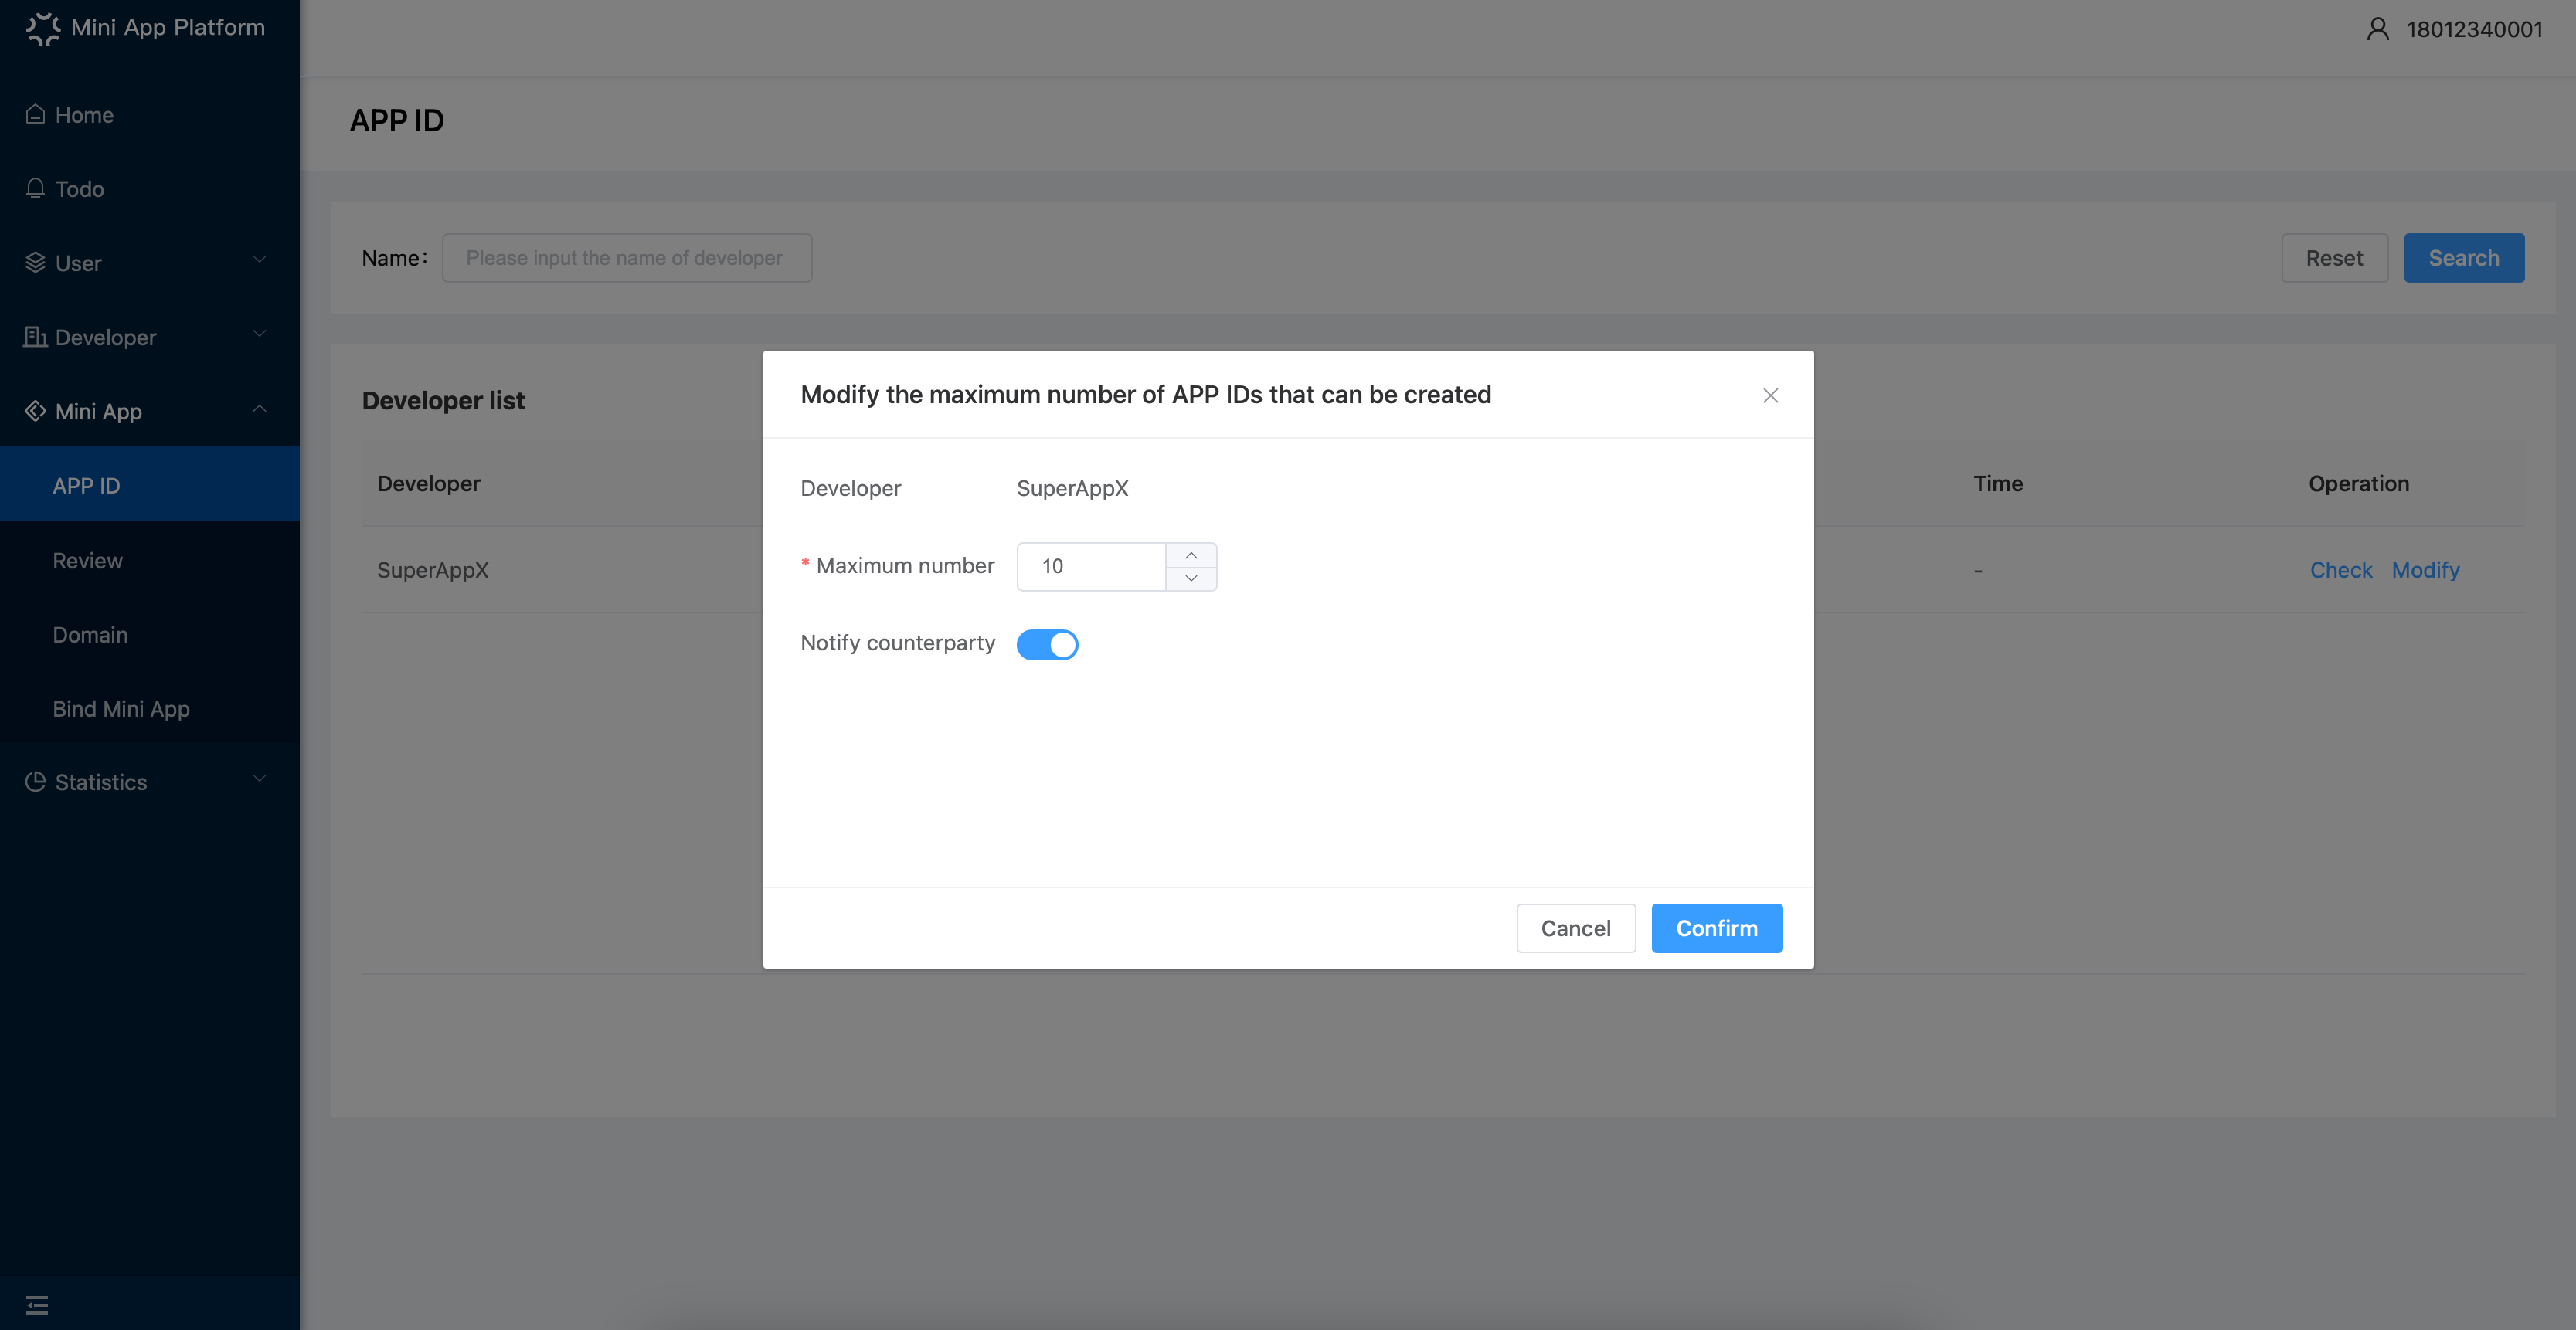
Task: Increase Maximum number with the up arrow
Action: click(1191, 555)
